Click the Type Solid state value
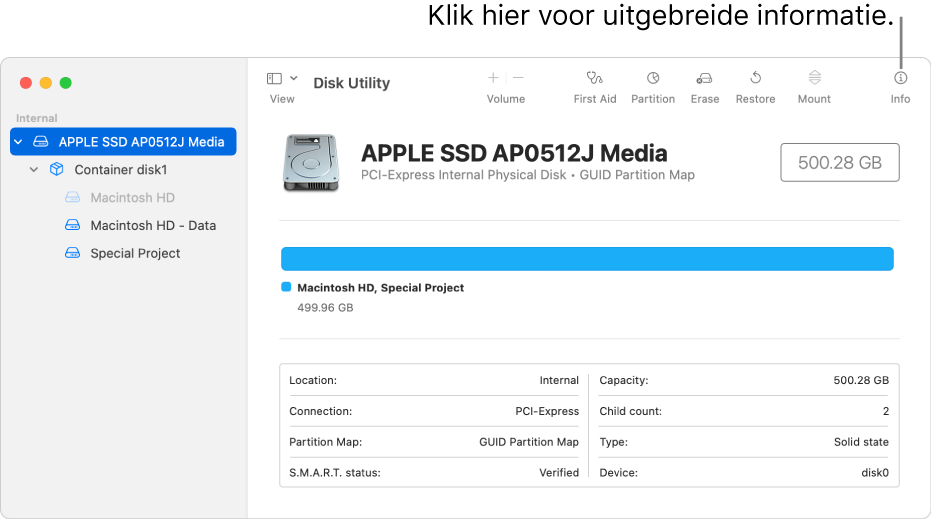931x519 pixels. click(x=861, y=442)
